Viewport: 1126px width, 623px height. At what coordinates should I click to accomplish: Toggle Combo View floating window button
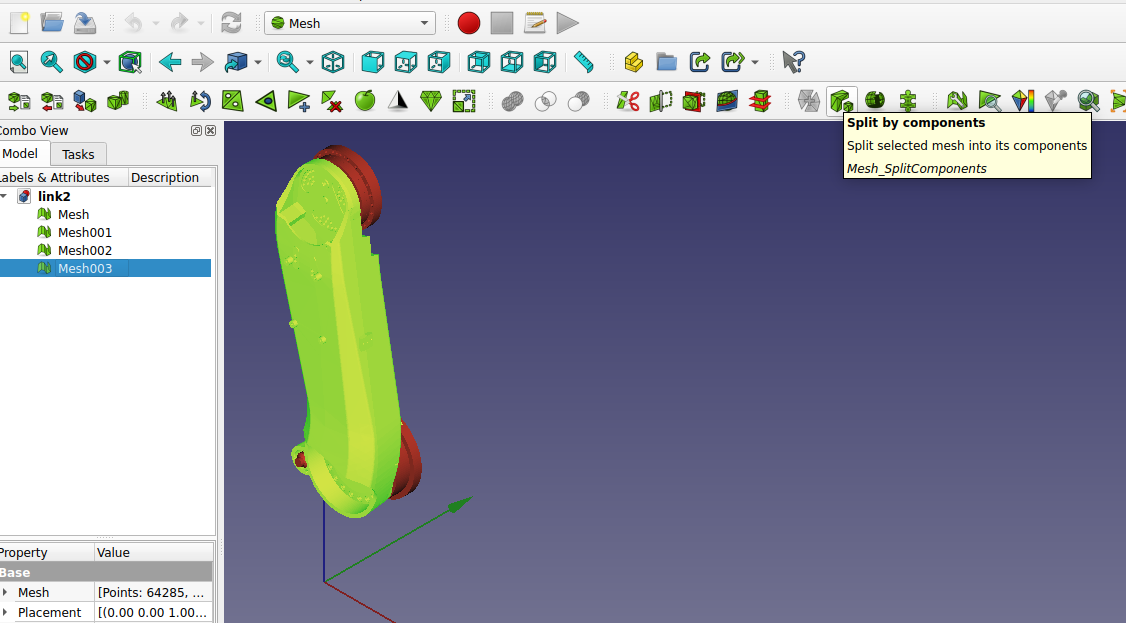(x=196, y=130)
